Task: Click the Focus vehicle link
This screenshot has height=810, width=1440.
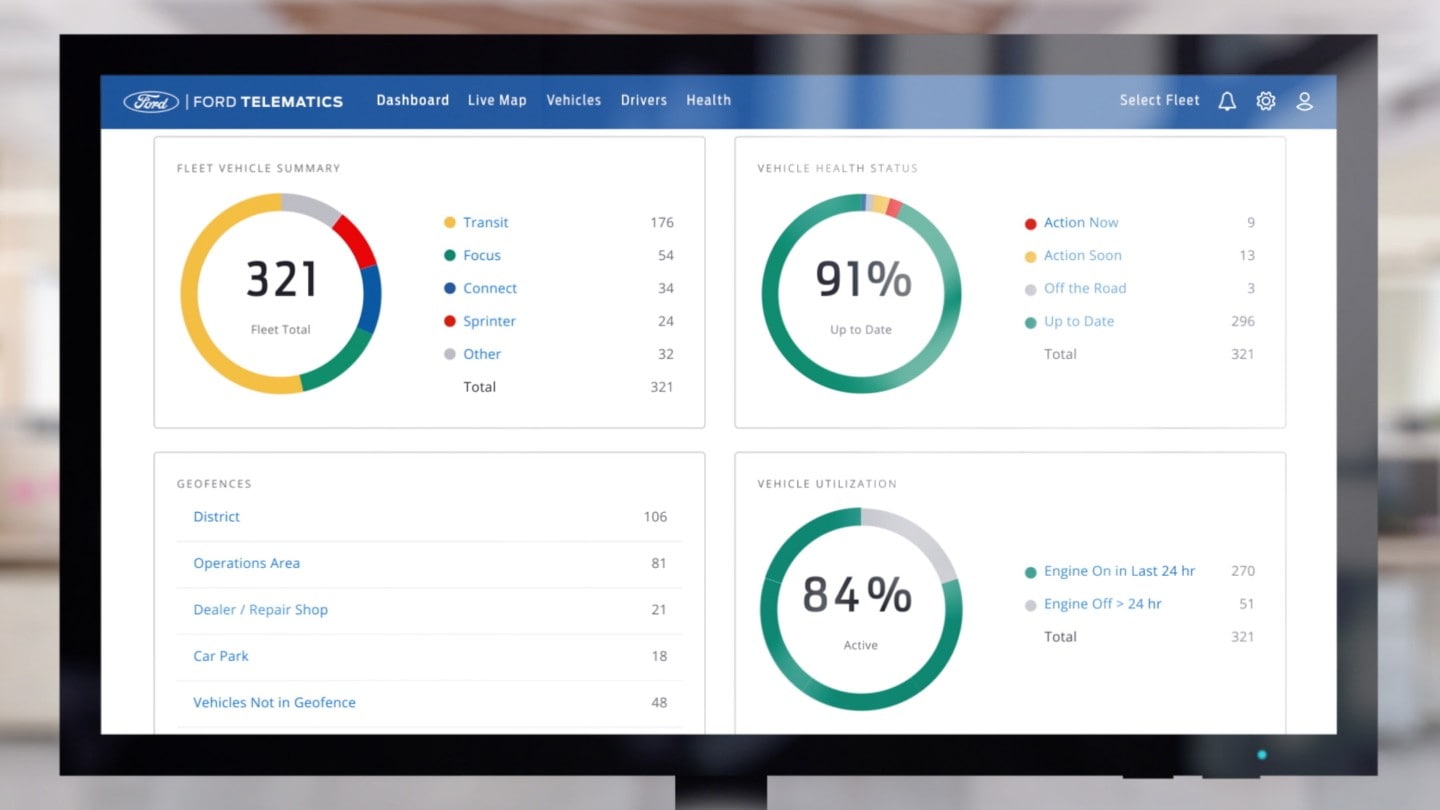Action: [x=482, y=255]
